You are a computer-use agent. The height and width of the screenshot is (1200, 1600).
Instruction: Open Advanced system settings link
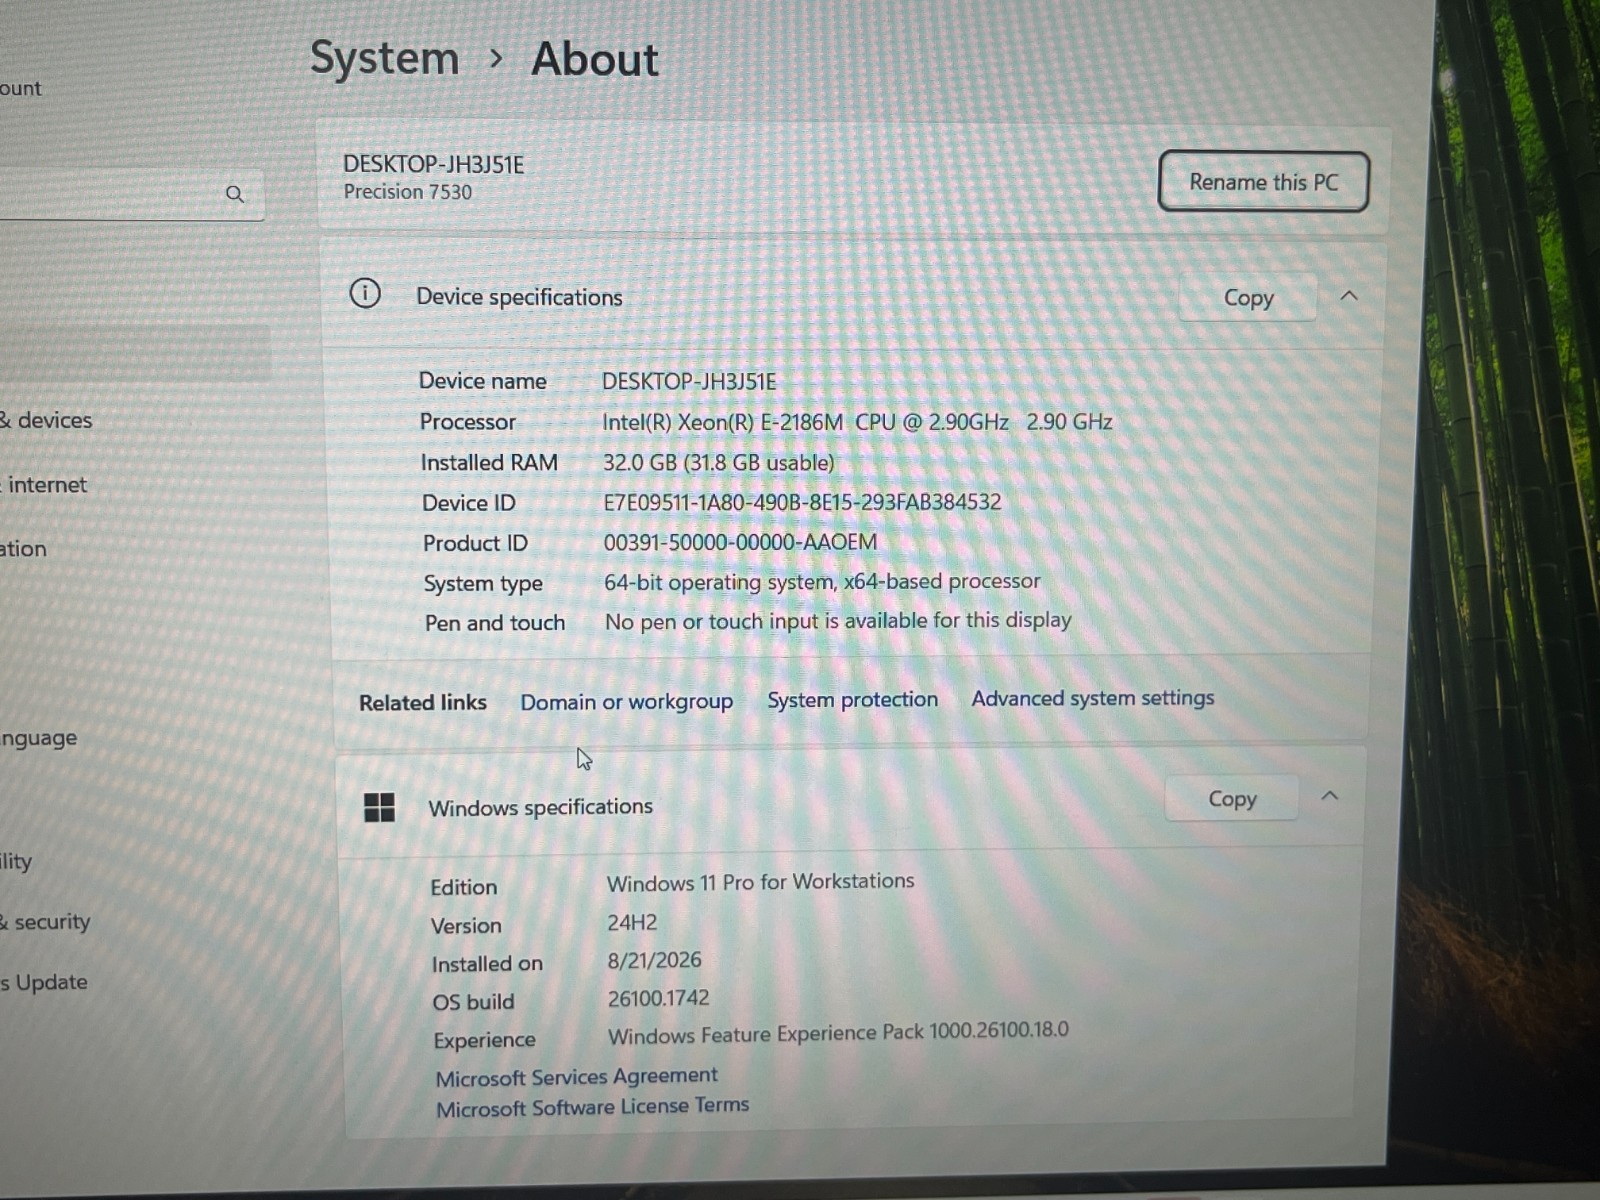(1093, 698)
